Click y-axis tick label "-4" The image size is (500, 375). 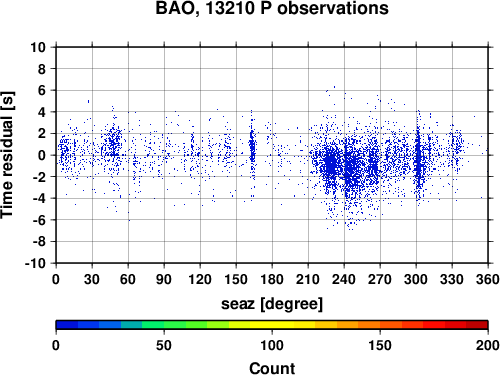[x=39, y=198]
